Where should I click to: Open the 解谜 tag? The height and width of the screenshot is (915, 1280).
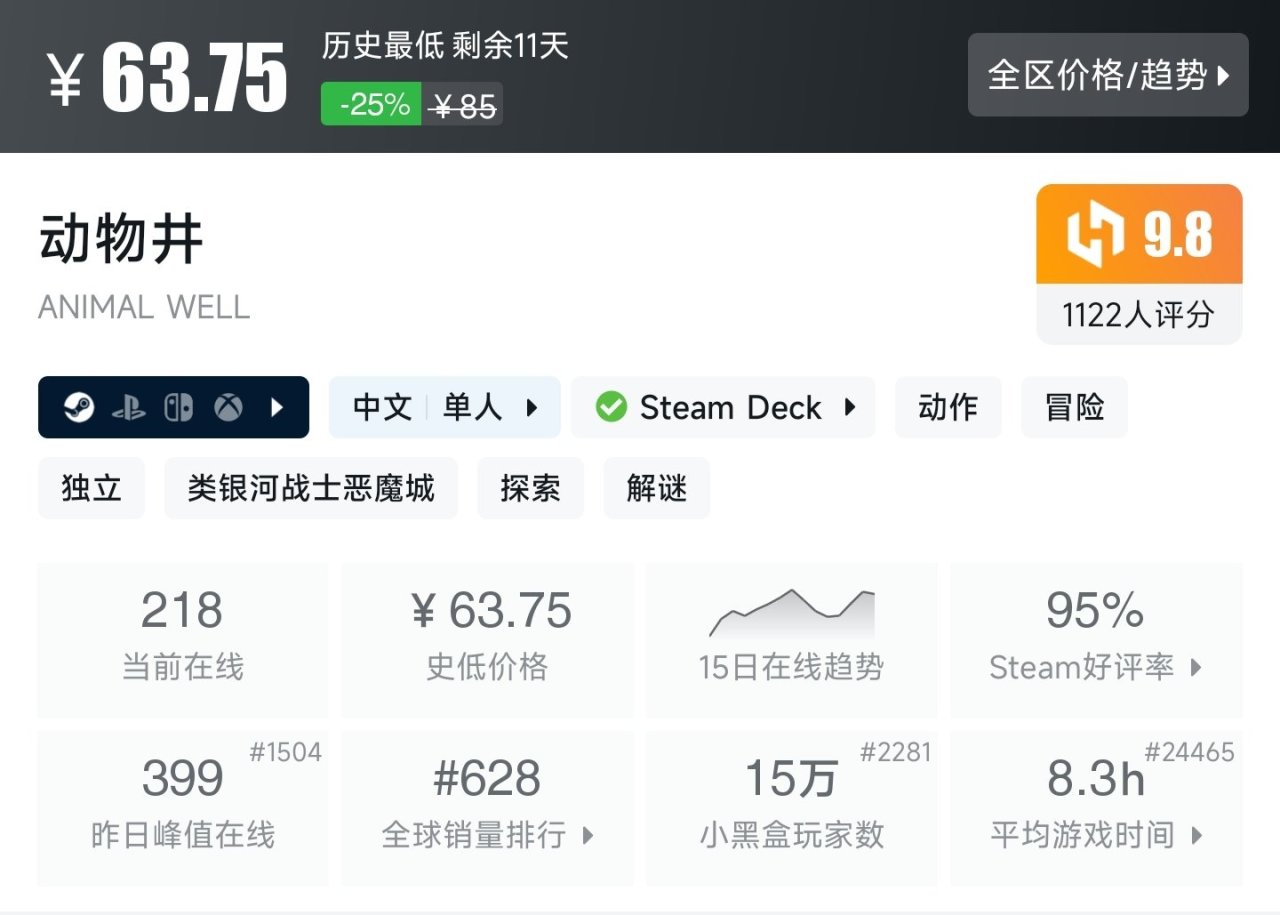(x=656, y=488)
